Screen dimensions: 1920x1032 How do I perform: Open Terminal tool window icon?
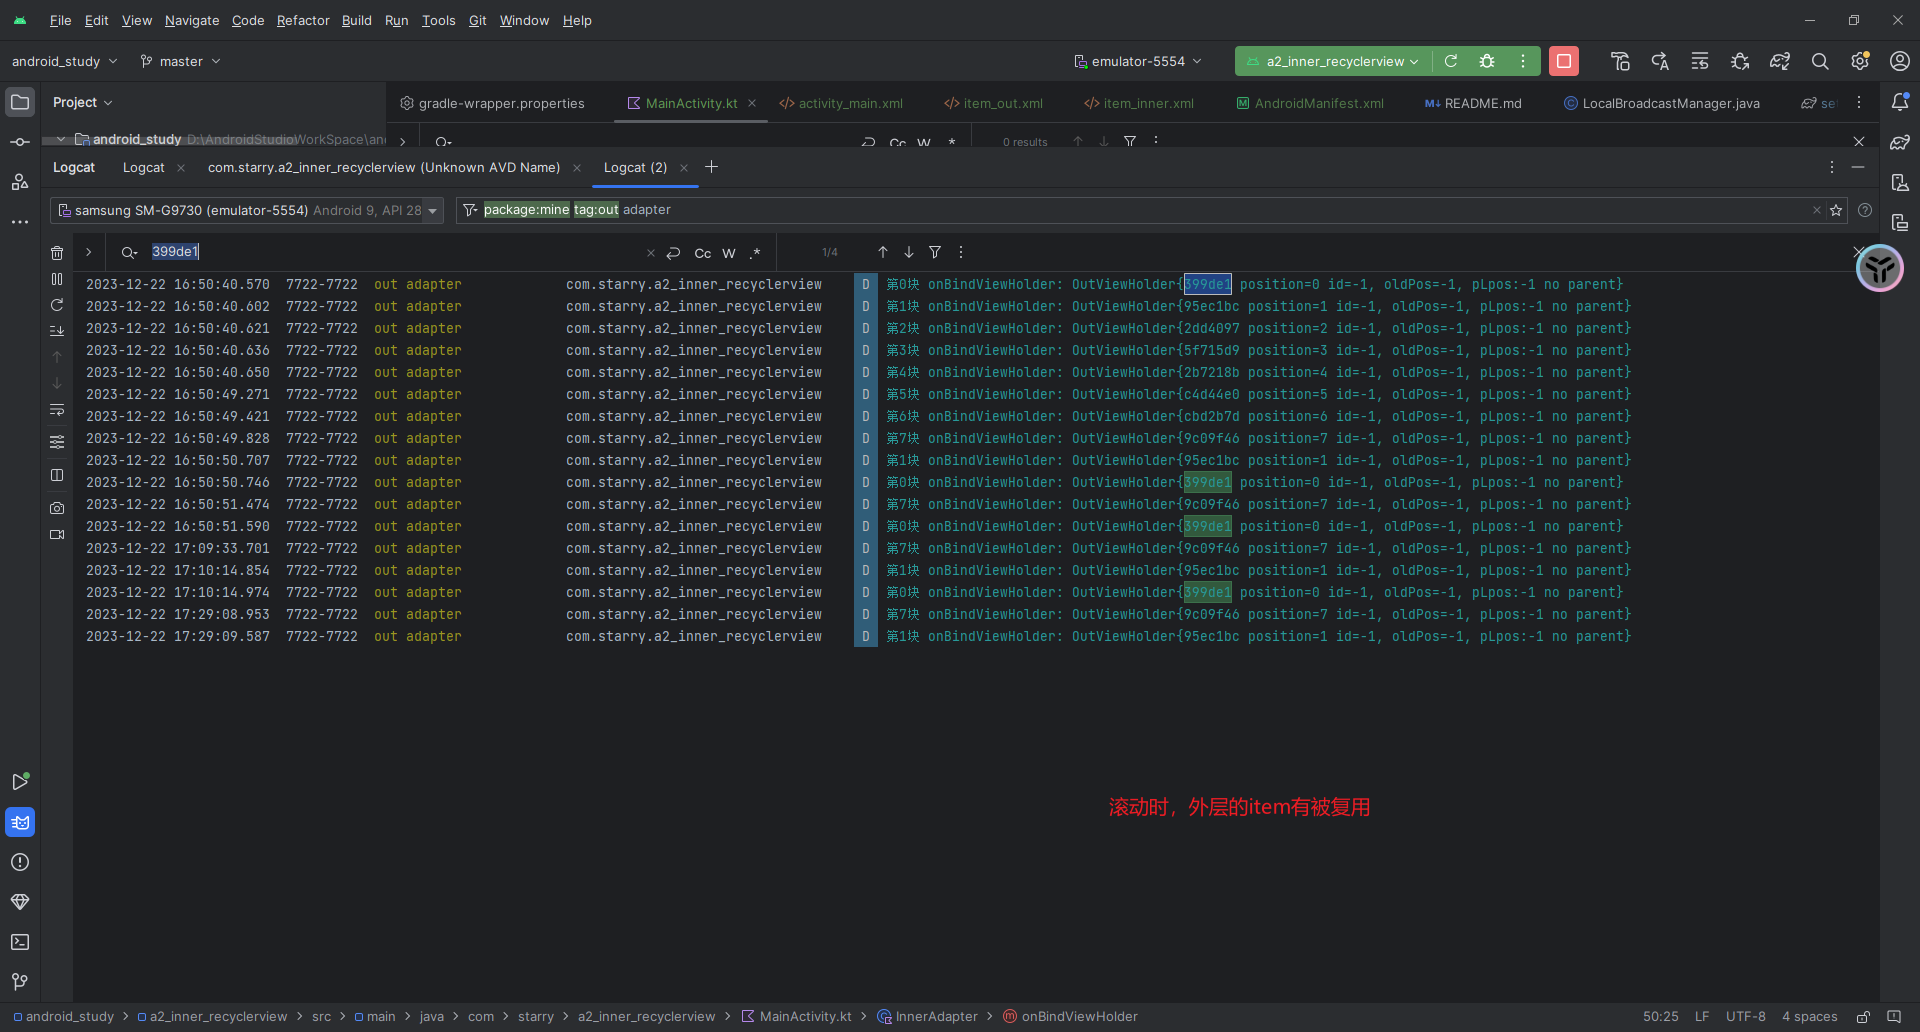(x=20, y=942)
